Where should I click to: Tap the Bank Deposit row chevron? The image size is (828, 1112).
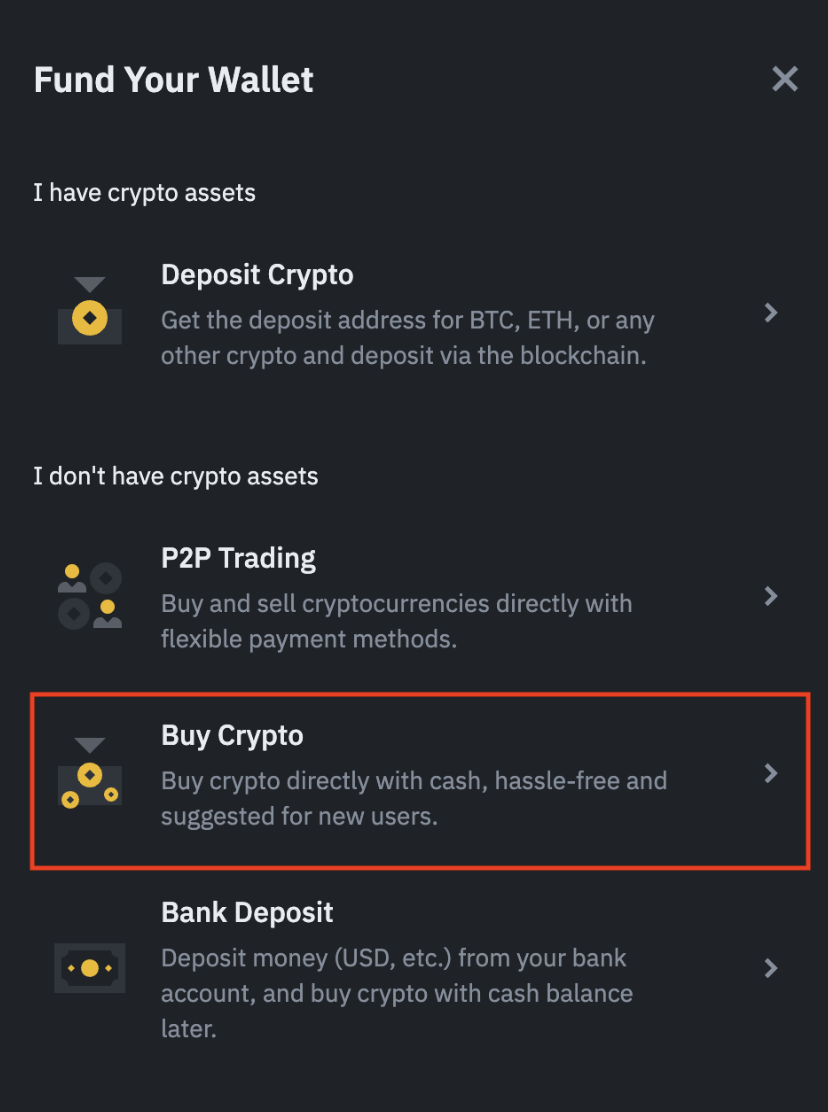click(x=771, y=968)
